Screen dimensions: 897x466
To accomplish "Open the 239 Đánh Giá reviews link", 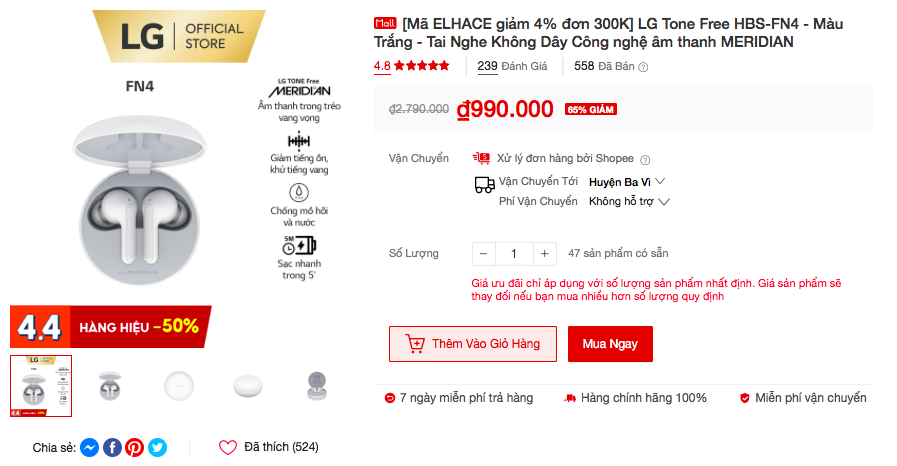I will pos(512,66).
